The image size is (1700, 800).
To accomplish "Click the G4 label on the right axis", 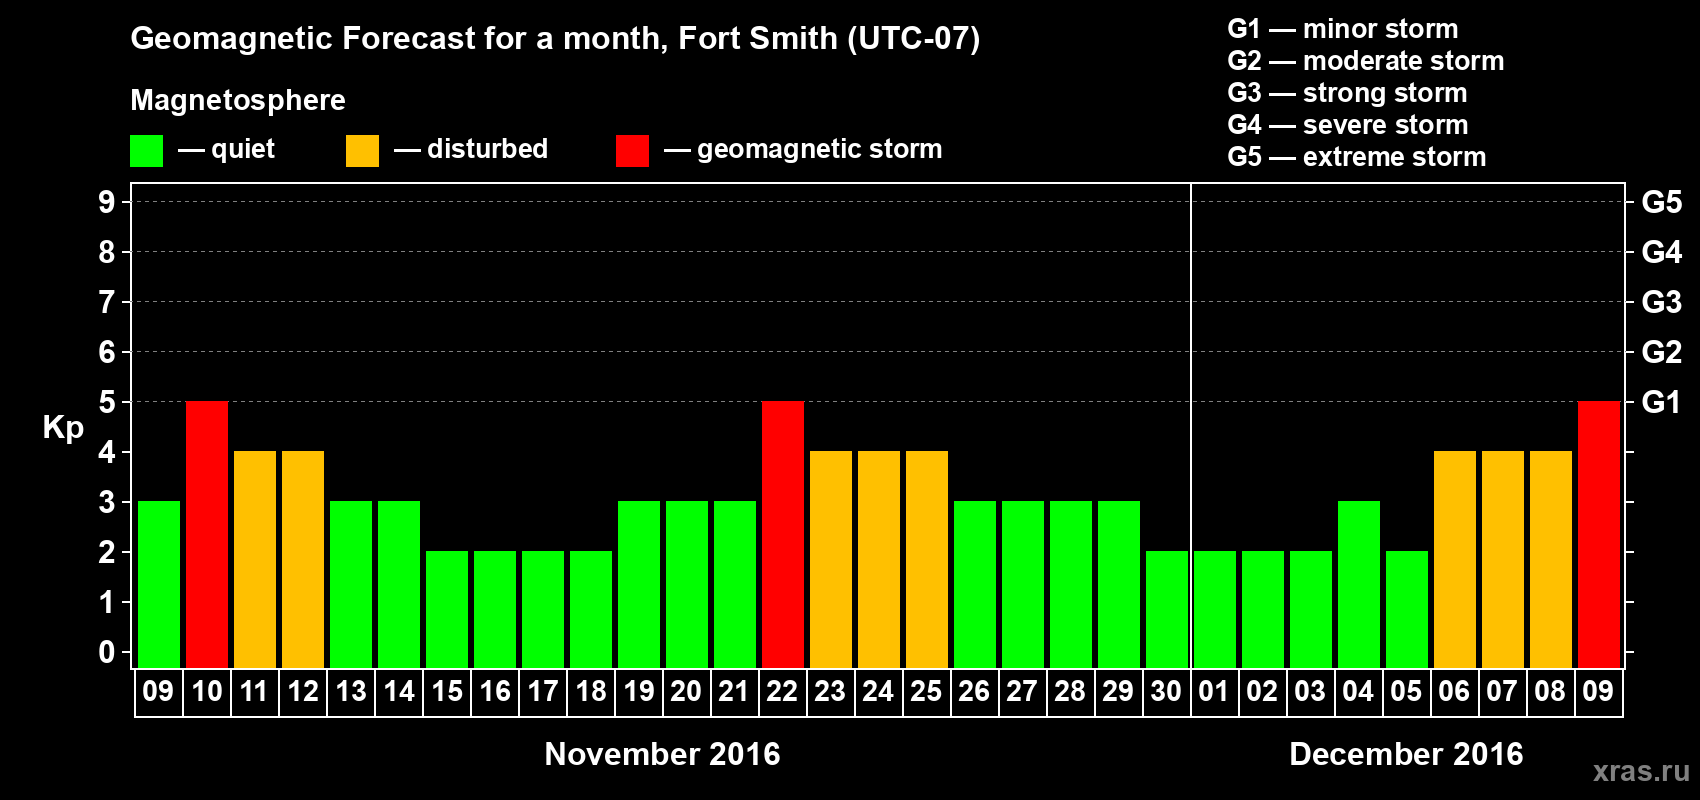I will pos(1662,252).
